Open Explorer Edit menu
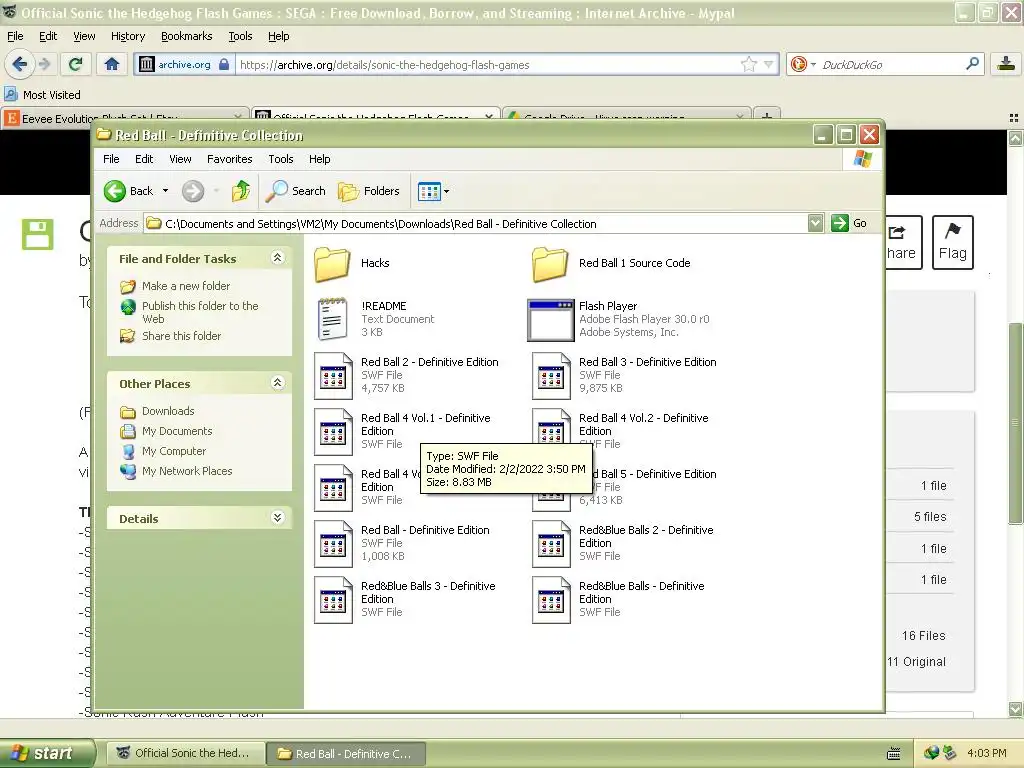 click(144, 159)
